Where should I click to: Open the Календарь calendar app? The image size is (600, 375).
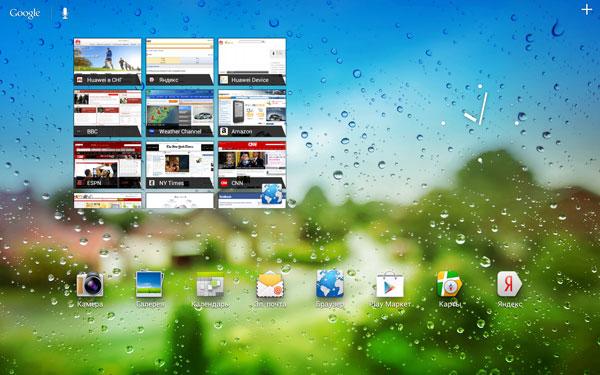click(x=210, y=289)
